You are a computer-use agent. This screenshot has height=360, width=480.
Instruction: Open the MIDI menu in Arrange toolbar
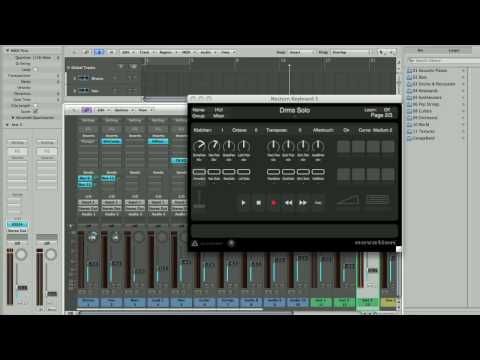click(x=188, y=52)
